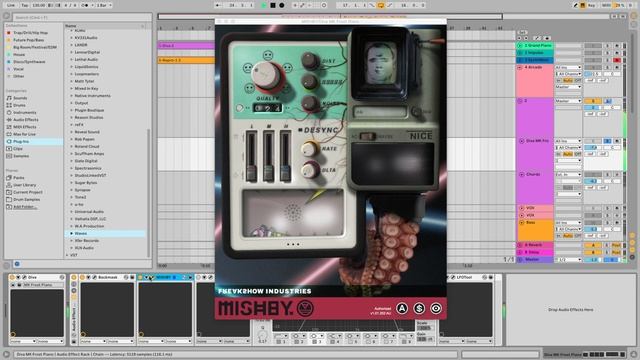Open Chords track Ext. In dropdown
Image resolution: width=640 pixels, height=360 pixels.
tap(568, 174)
